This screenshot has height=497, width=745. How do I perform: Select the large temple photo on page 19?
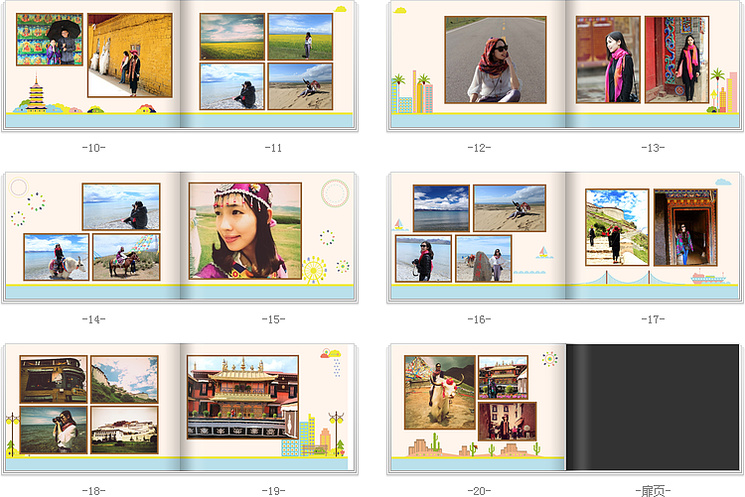[x=243, y=396]
